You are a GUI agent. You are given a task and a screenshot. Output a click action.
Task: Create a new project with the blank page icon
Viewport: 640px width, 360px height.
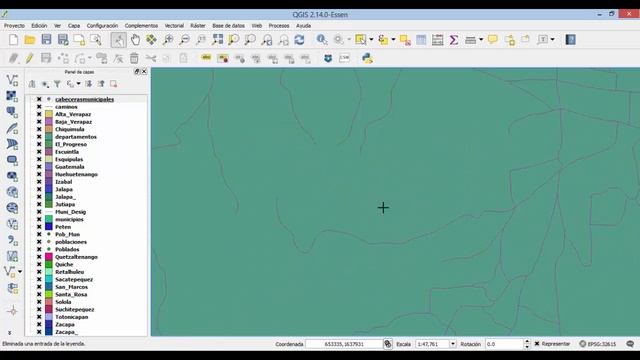(x=13, y=40)
